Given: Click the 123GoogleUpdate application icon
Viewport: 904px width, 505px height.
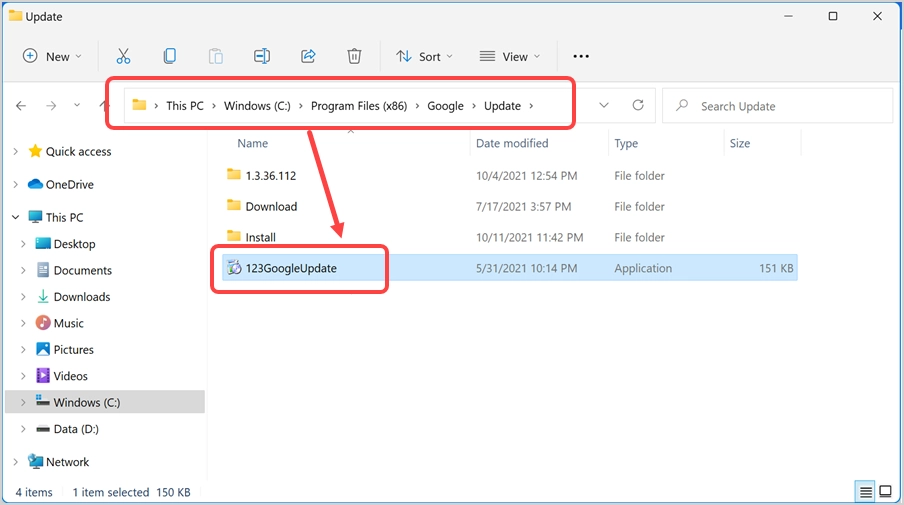Looking at the screenshot, I should click(x=234, y=267).
